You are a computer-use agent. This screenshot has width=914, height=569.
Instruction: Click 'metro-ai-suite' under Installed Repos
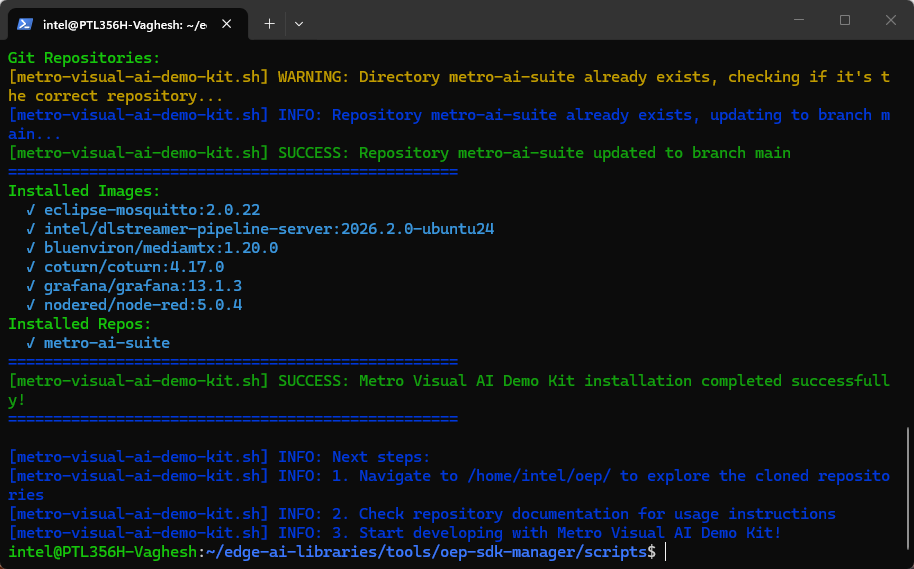(x=107, y=342)
